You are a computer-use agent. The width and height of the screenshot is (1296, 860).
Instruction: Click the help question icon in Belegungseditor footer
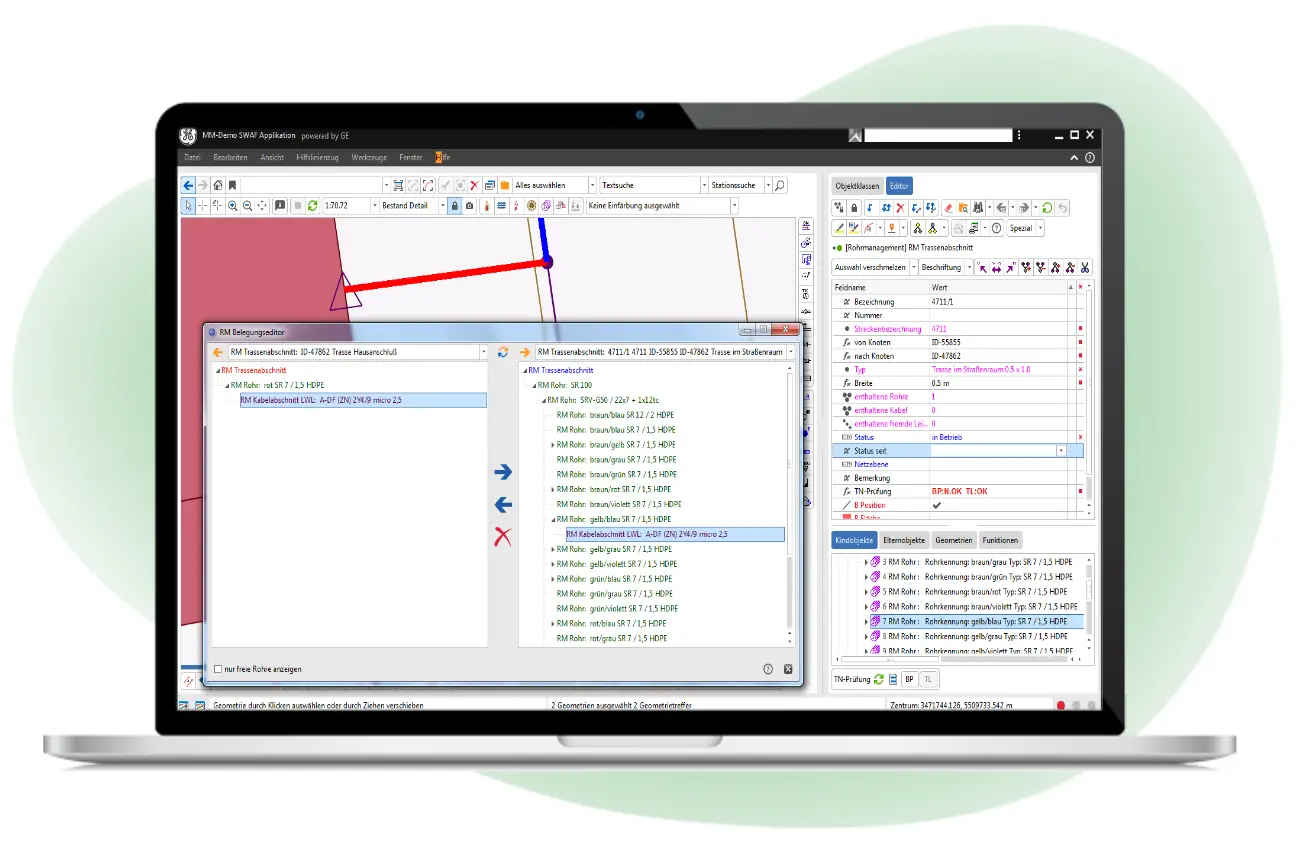coord(768,669)
